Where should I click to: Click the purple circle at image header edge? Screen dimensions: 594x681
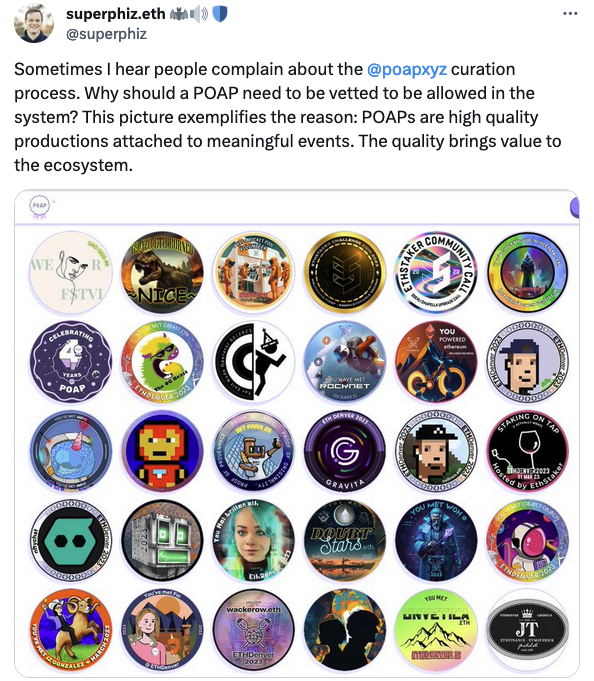click(574, 207)
